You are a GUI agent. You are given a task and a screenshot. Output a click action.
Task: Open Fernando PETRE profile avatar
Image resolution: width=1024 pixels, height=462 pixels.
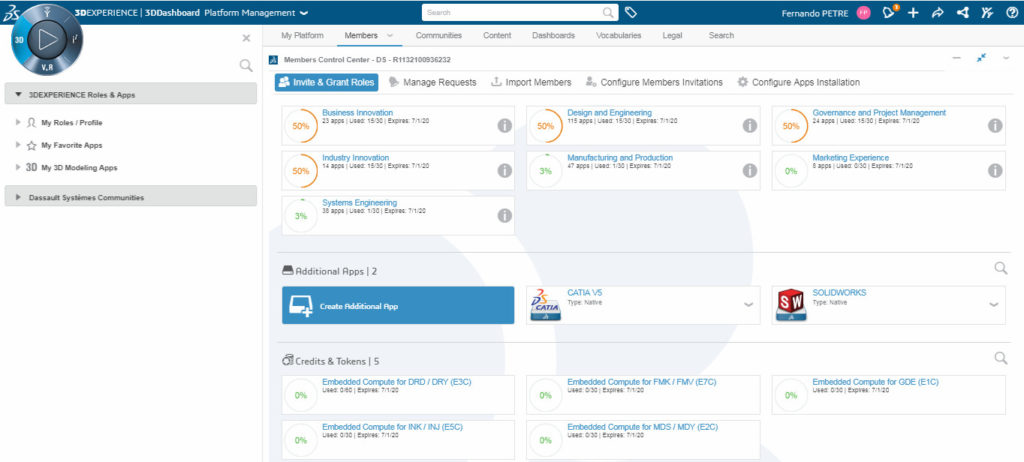(863, 13)
